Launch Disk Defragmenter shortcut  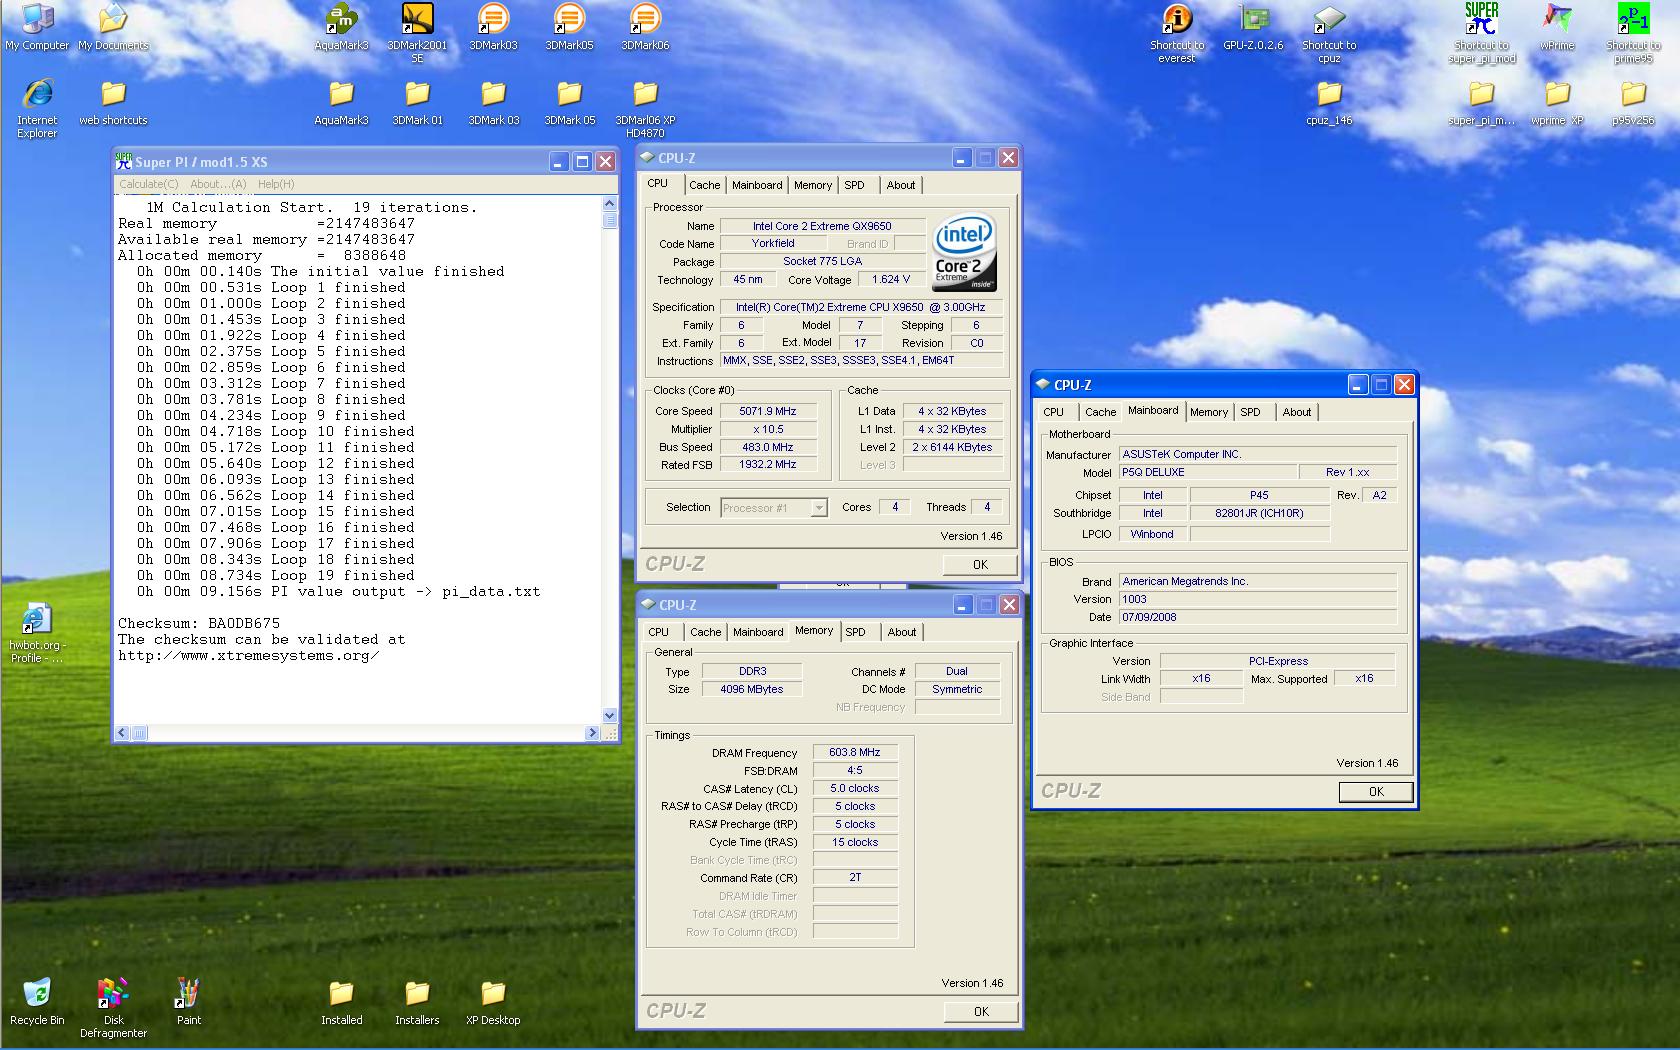(x=113, y=1008)
